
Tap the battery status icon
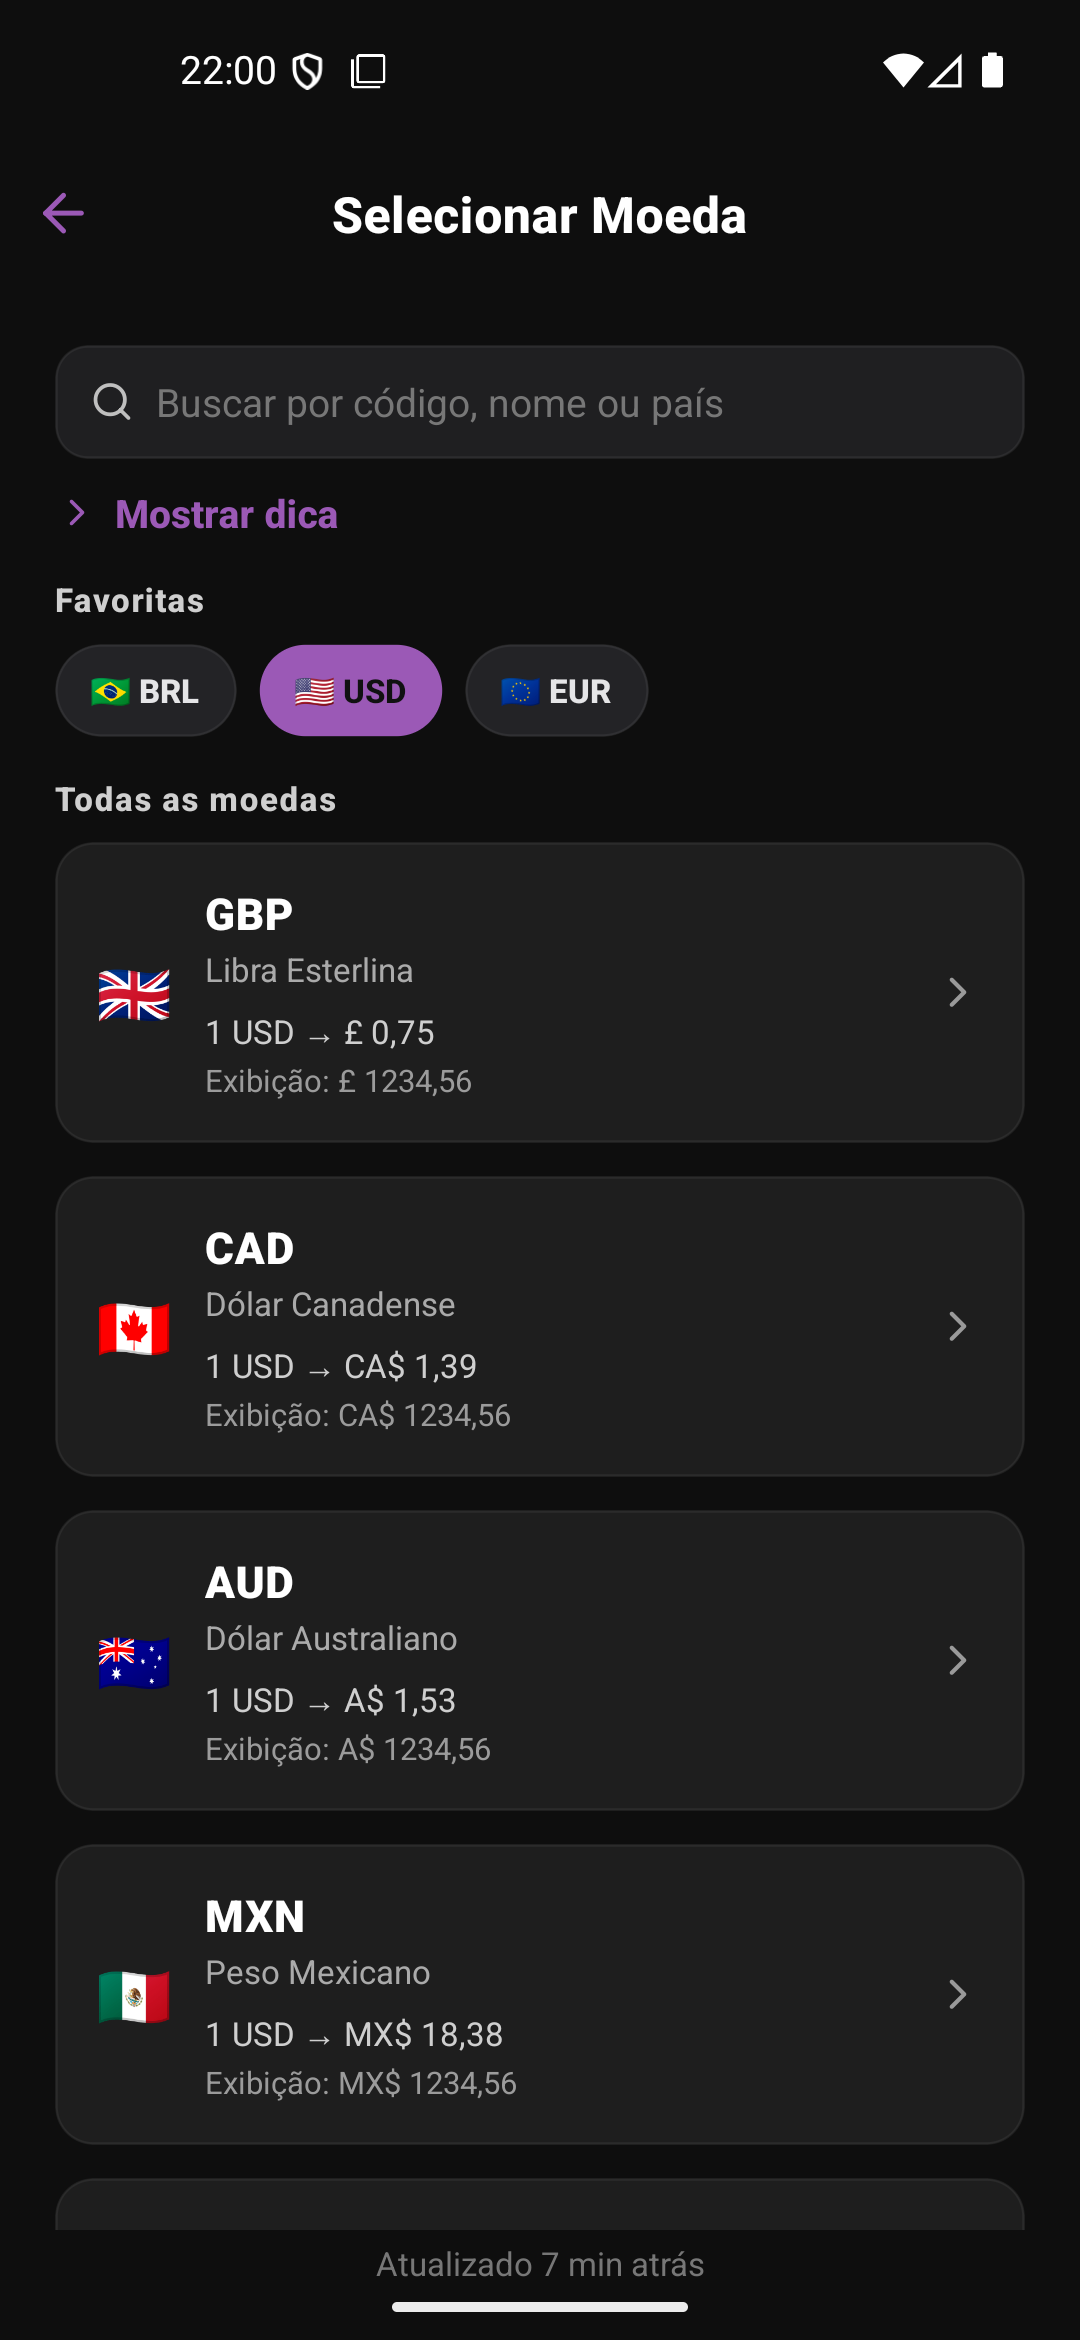(x=992, y=70)
